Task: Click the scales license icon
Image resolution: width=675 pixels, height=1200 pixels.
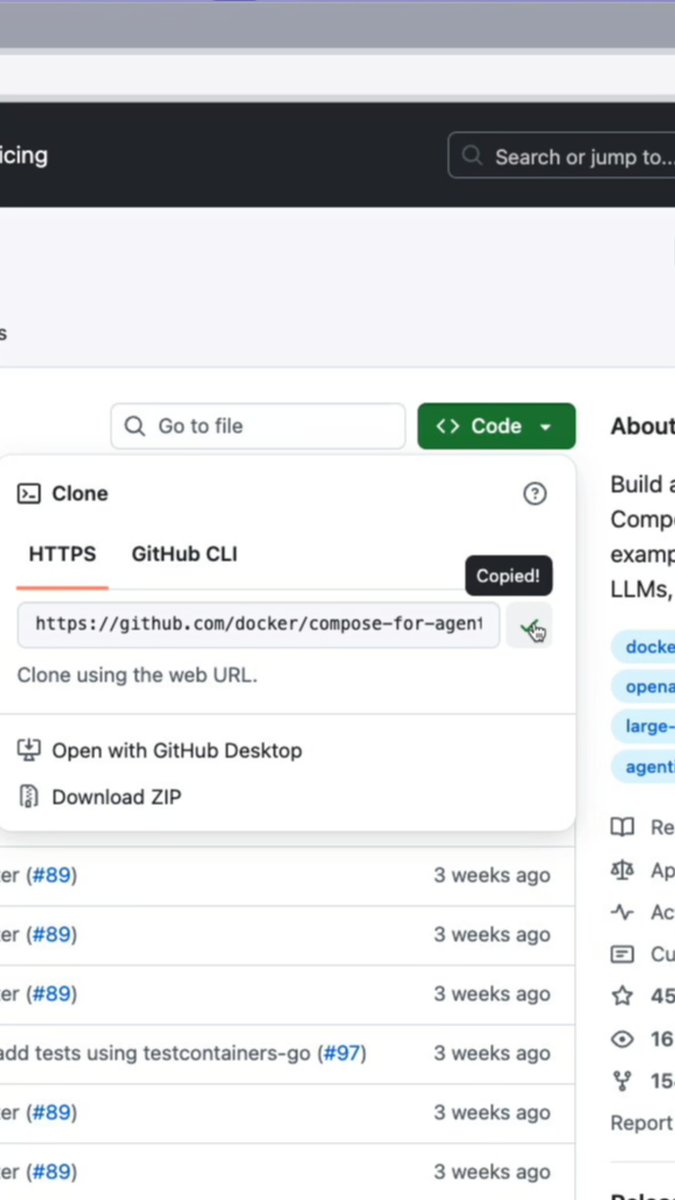Action: [x=623, y=870]
